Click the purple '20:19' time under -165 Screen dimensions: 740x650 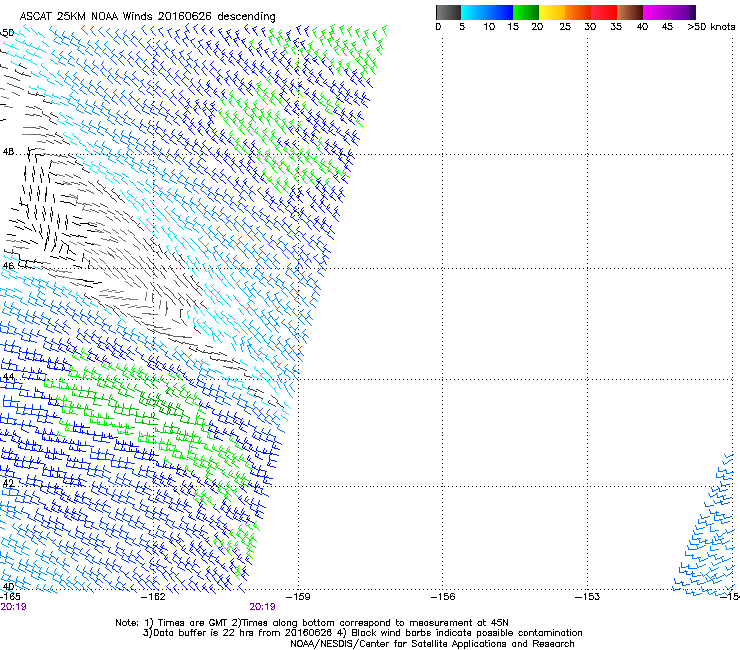(x=13, y=607)
